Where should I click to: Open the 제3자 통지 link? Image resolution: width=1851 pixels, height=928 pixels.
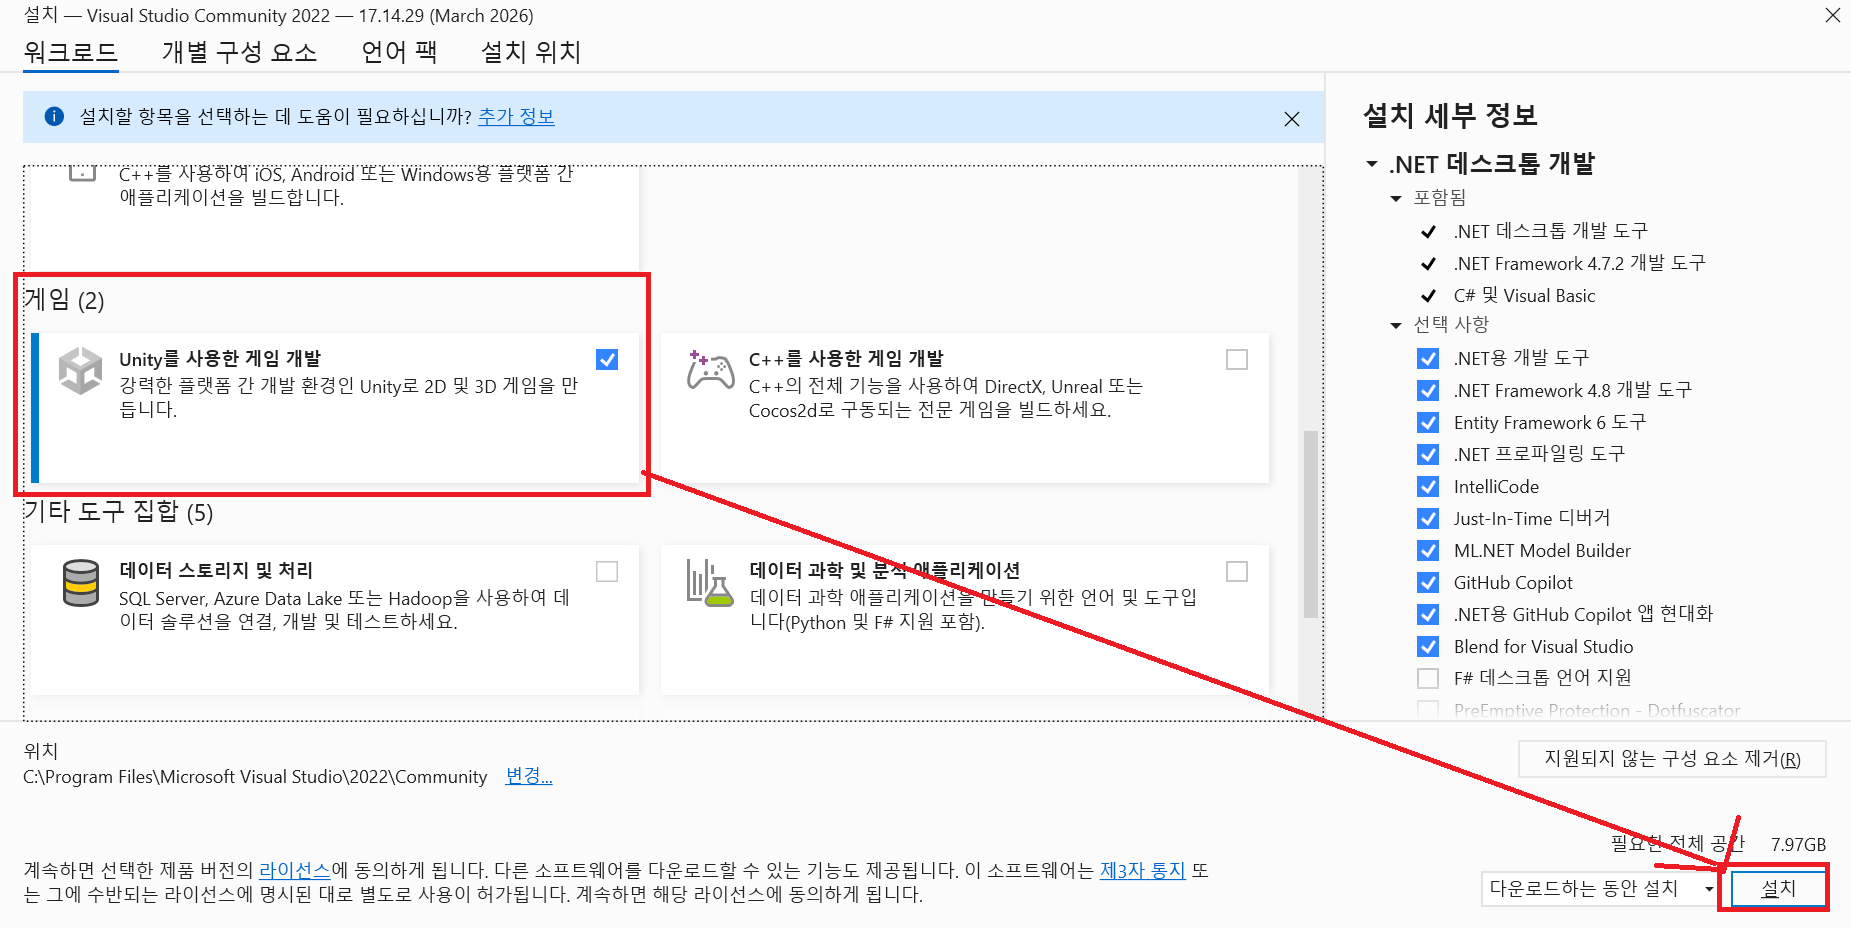(1142, 870)
